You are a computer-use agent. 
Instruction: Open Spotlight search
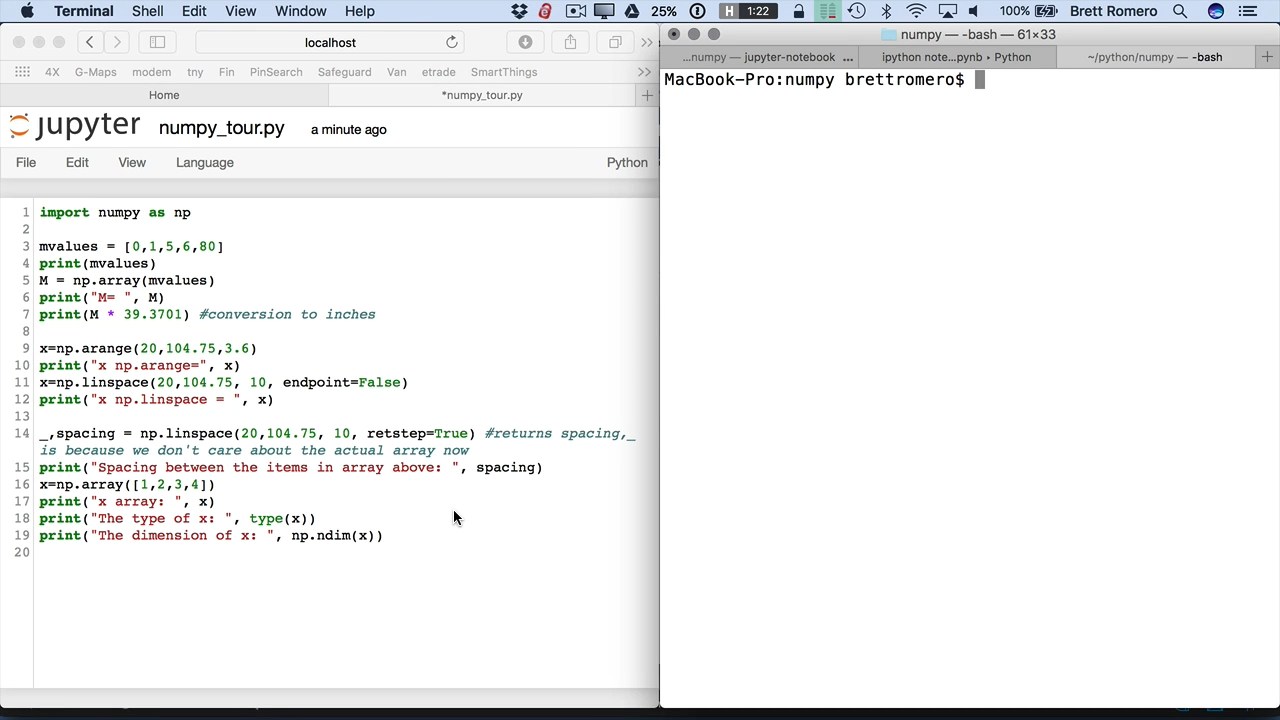[x=1180, y=11]
